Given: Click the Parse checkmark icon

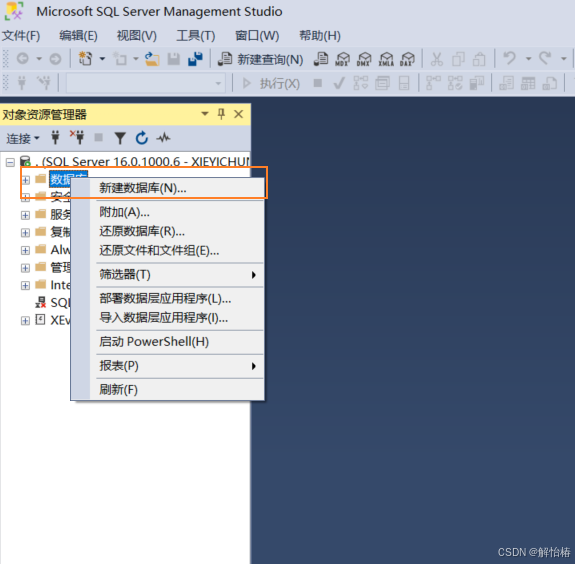Looking at the screenshot, I should pyautogui.click(x=339, y=84).
